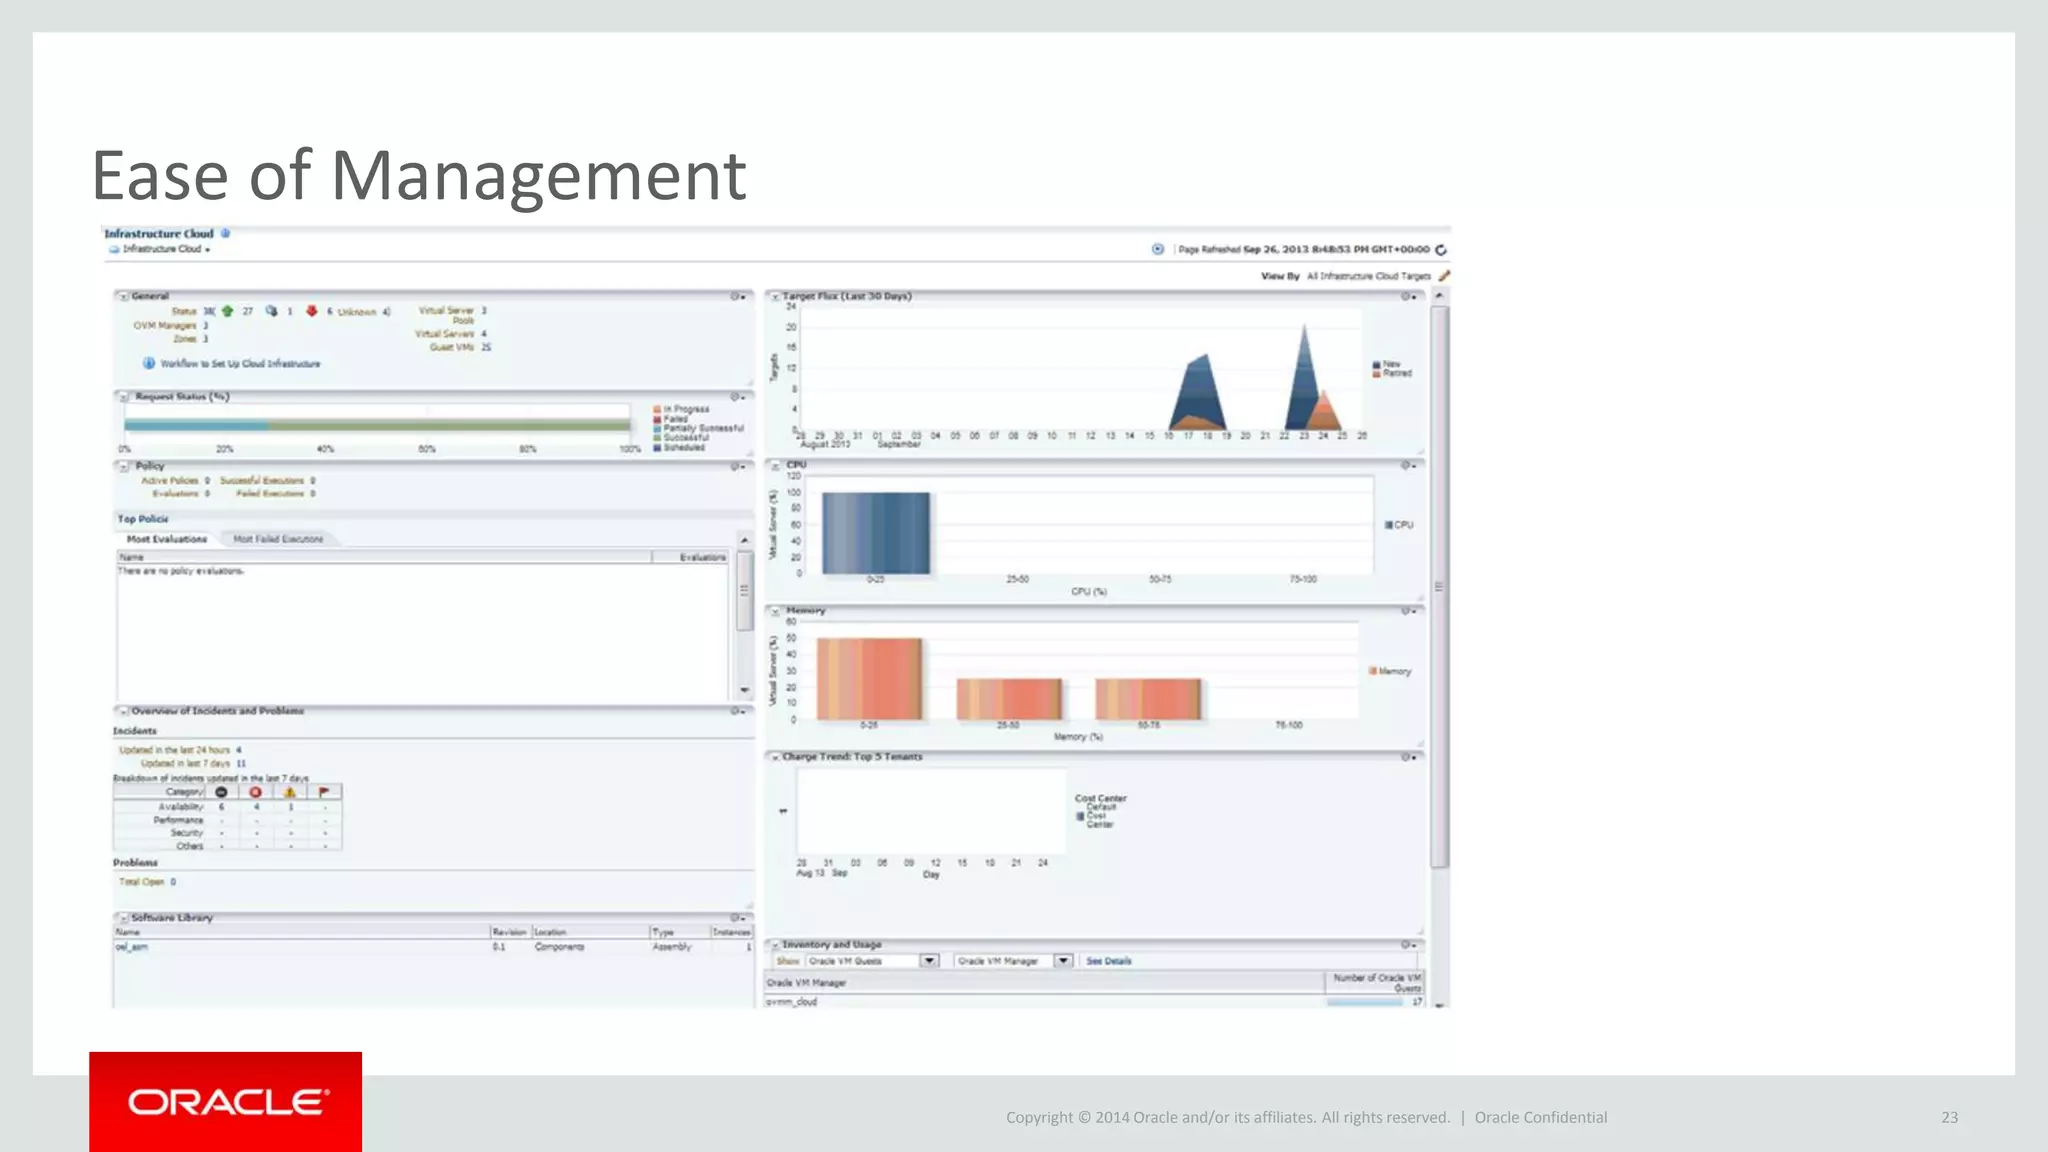This screenshot has width=2048, height=1152.
Task: Click the oel_asm software library entry
Action: tap(132, 947)
